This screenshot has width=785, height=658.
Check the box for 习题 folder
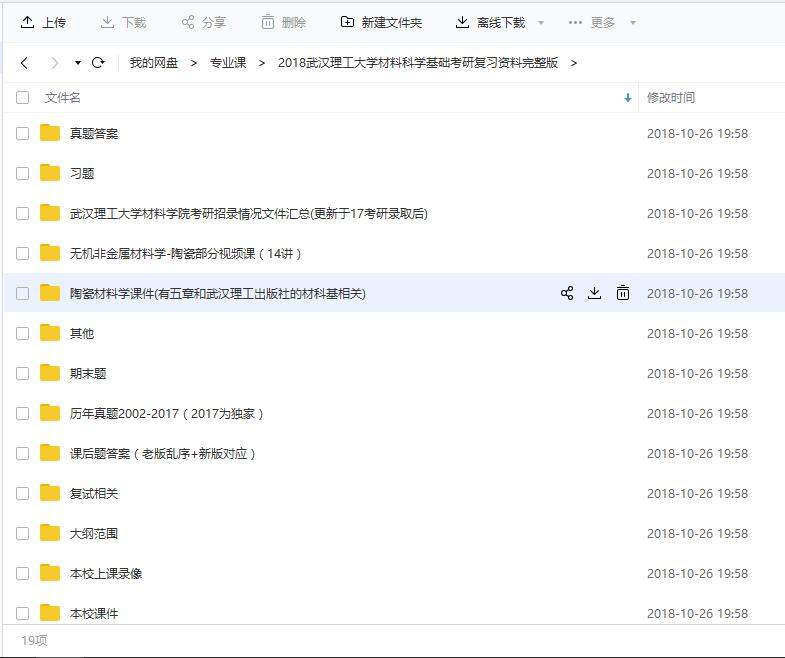23,173
